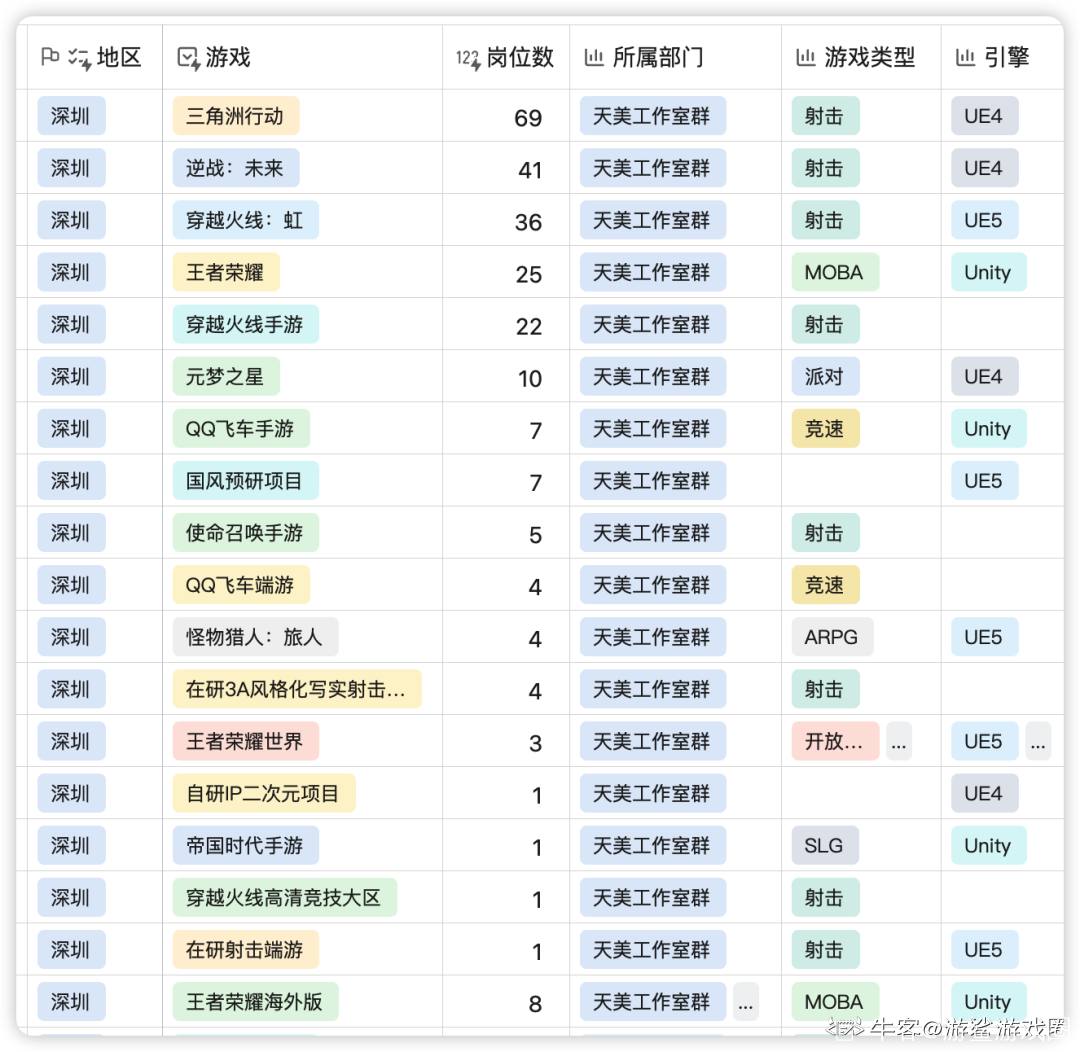
Task: Click the 开放… tag in 王者荣耀世界 row
Action: tap(835, 741)
